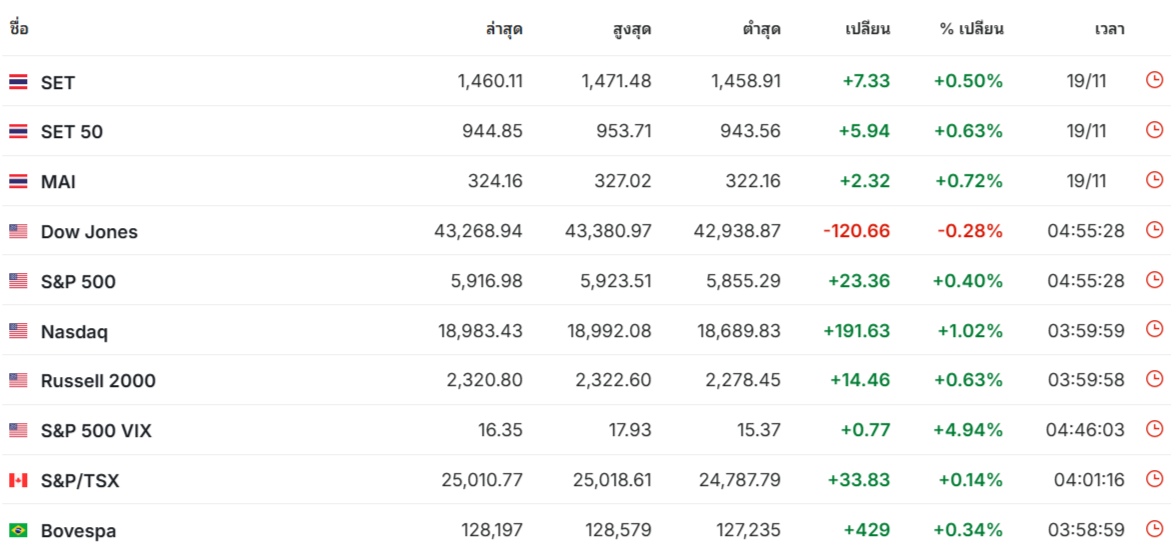Click the Thai flag beside SET 50
The width and height of the screenshot is (1171, 550).
[x=18, y=132]
